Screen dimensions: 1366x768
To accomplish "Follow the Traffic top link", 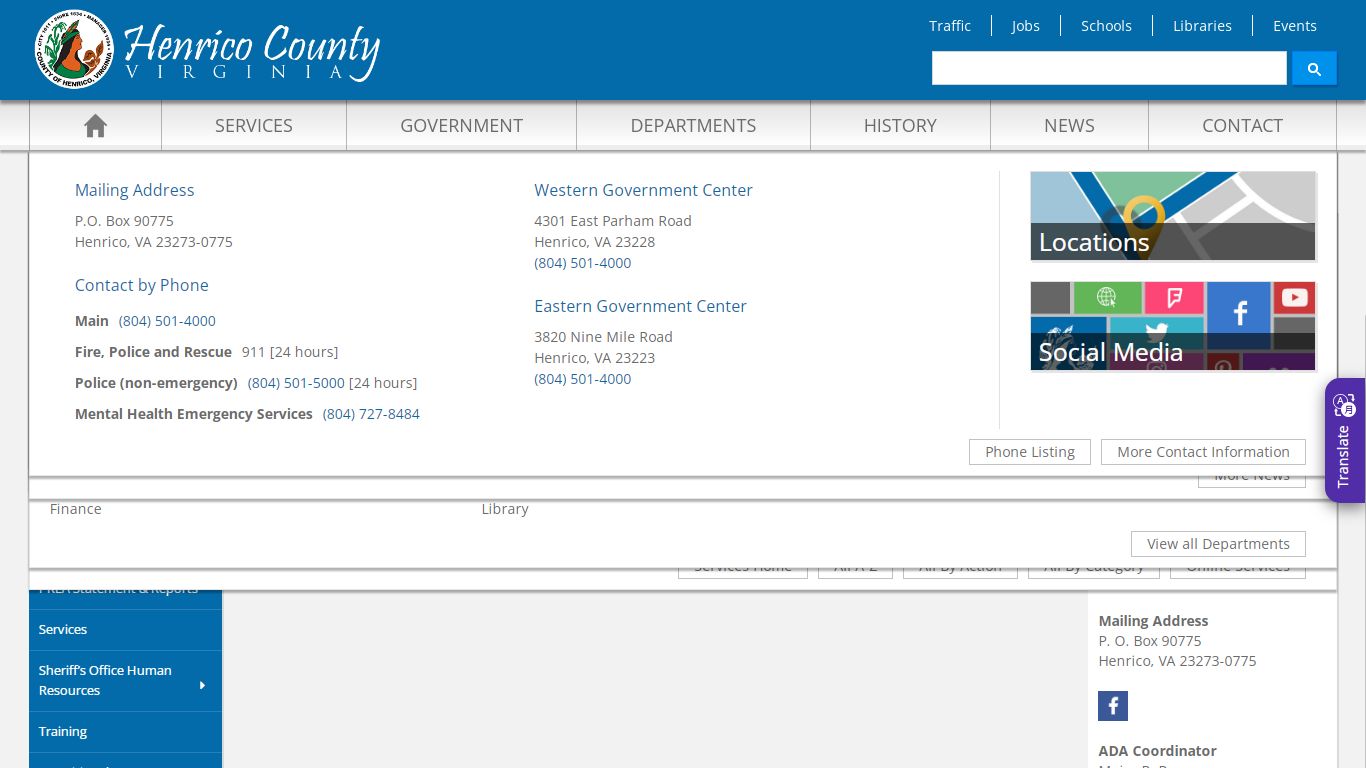I will [x=950, y=26].
